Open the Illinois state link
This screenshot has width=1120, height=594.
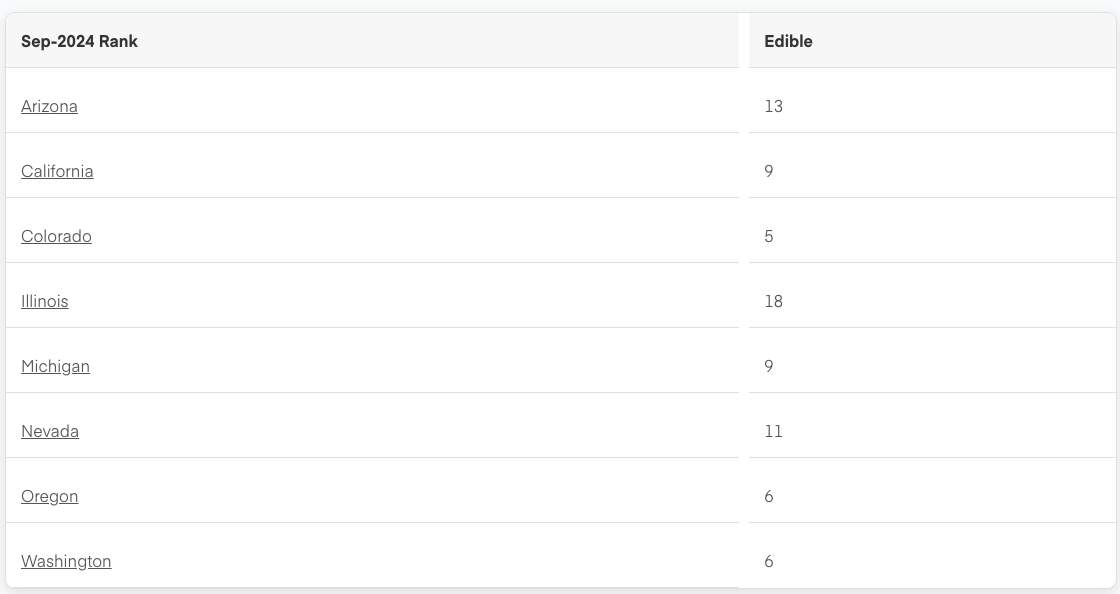click(44, 301)
